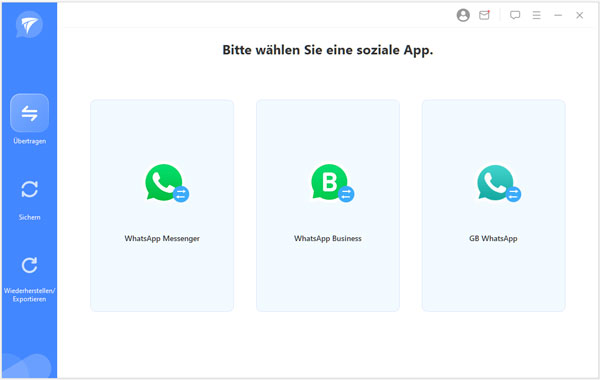Open the mail notifications icon
Image resolution: width=600 pixels, height=380 pixels.
484,15
